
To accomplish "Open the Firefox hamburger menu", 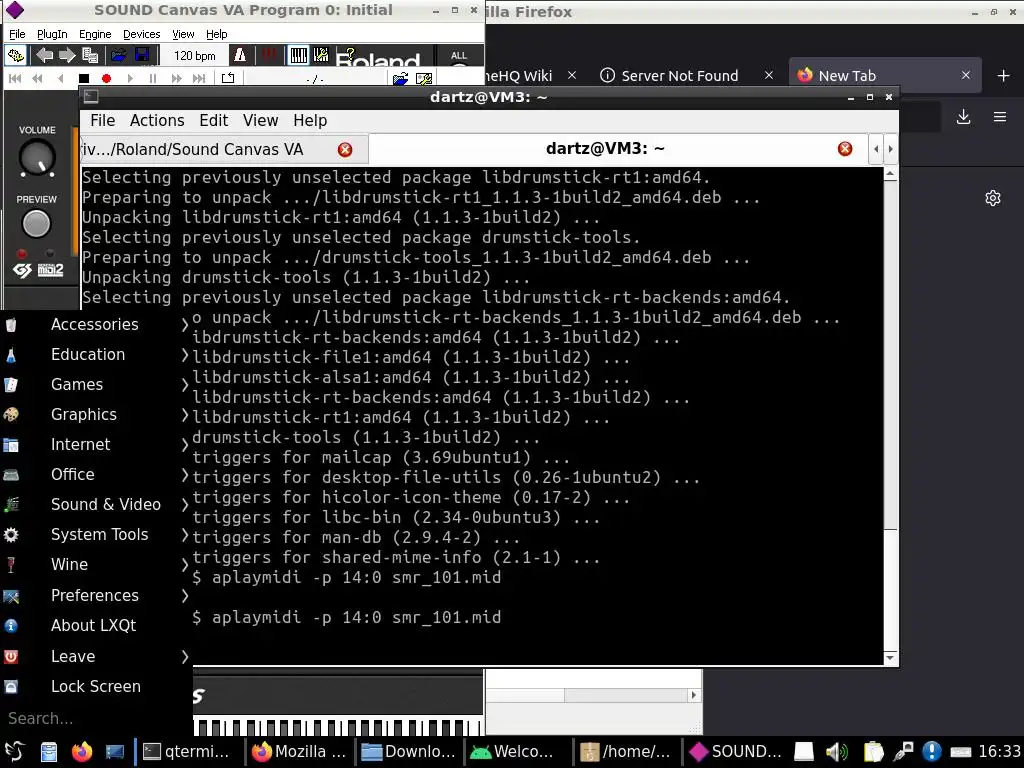I will [x=1000, y=118].
